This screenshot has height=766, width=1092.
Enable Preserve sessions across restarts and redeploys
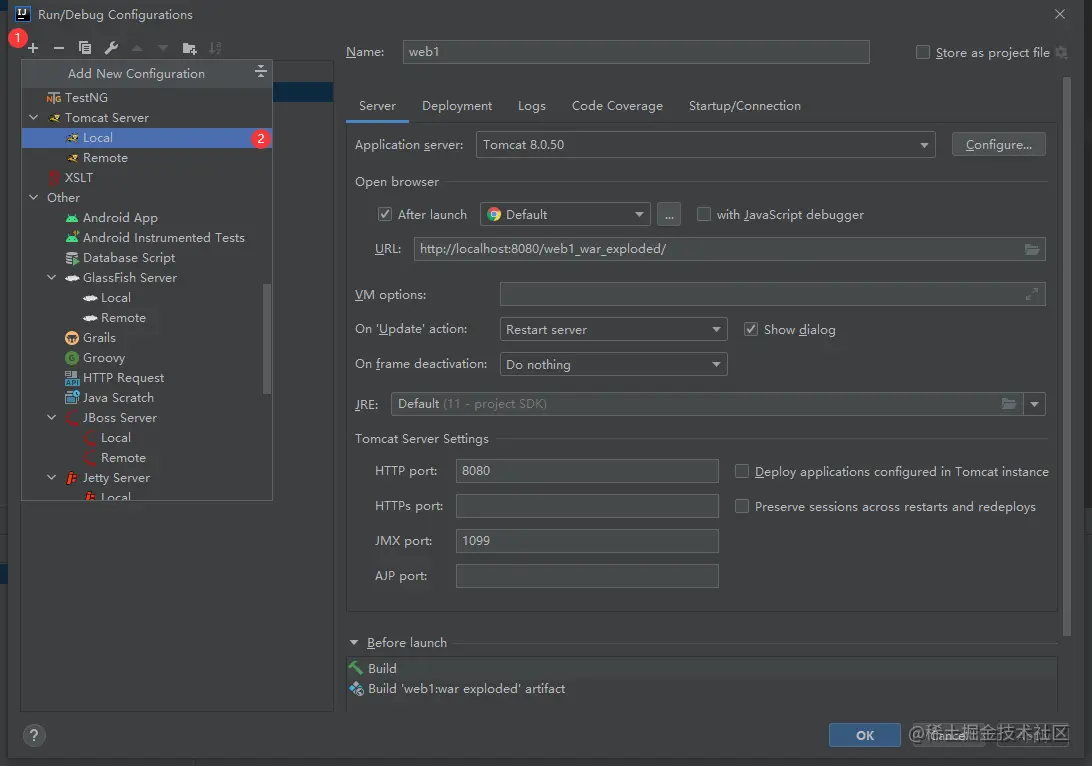coord(742,506)
